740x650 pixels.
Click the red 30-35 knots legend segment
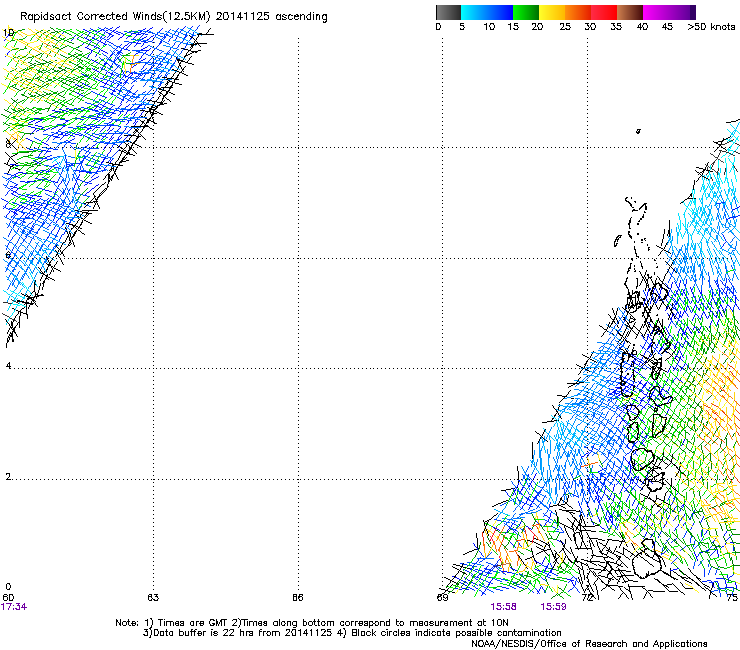point(604,12)
